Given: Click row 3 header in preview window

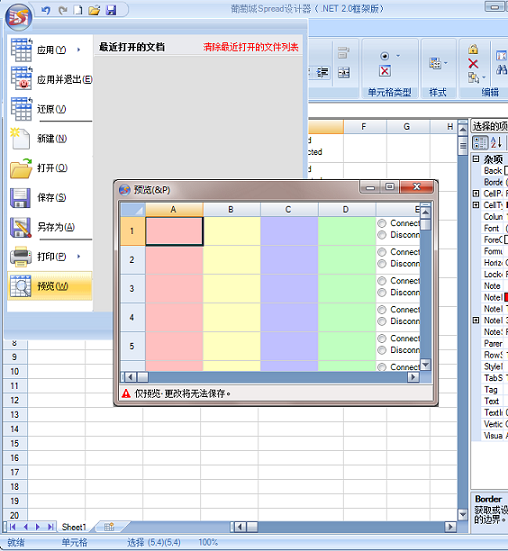Looking at the screenshot, I should [x=132, y=289].
